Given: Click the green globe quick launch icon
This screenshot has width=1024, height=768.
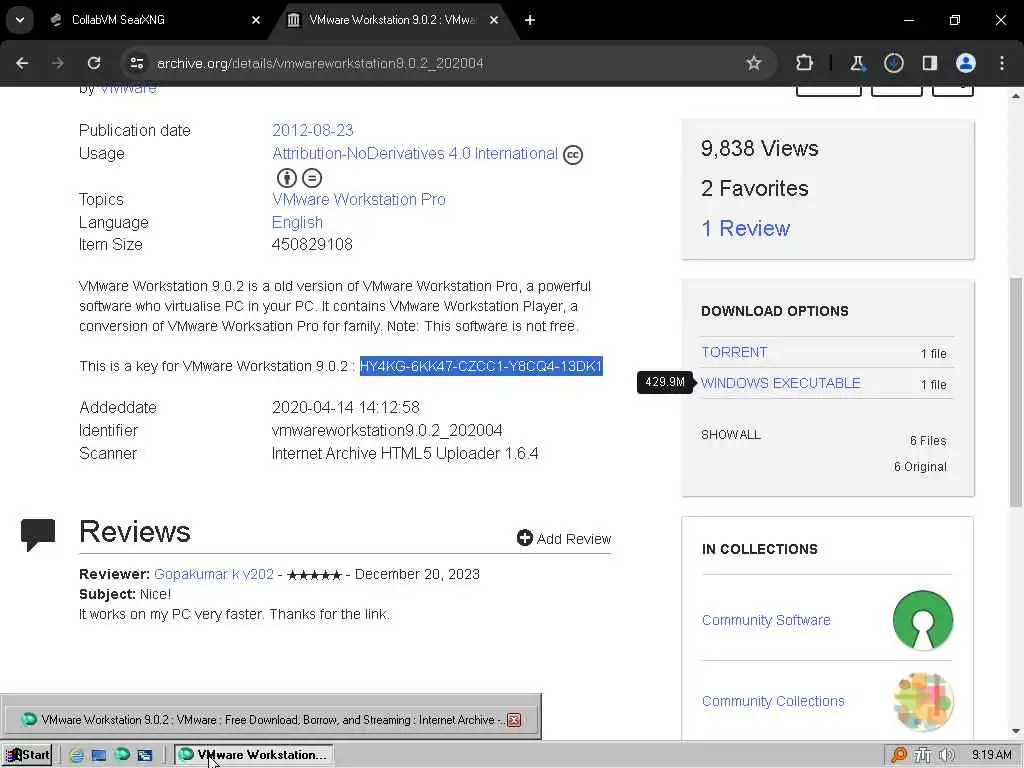Looking at the screenshot, I should click(x=122, y=754).
